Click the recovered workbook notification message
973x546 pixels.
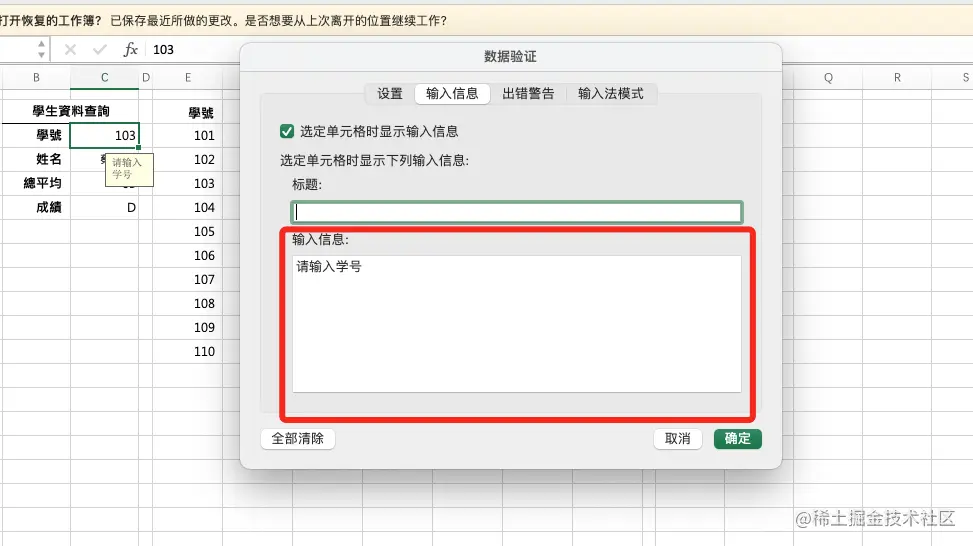[223, 20]
